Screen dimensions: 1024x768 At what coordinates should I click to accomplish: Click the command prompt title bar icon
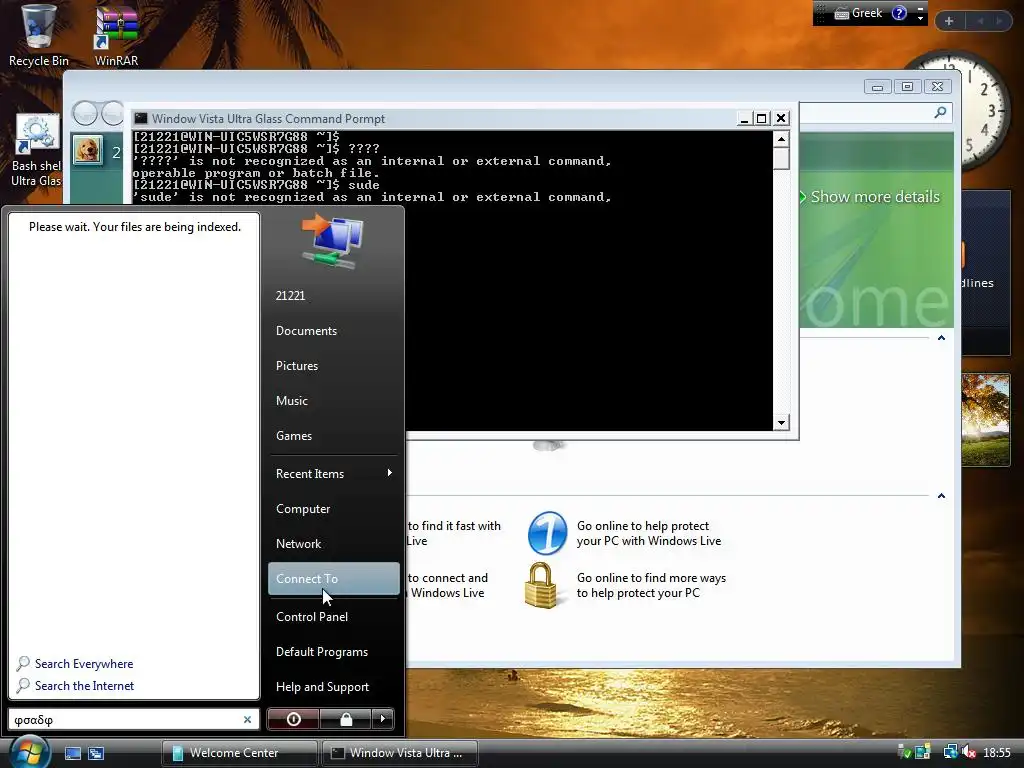point(140,118)
